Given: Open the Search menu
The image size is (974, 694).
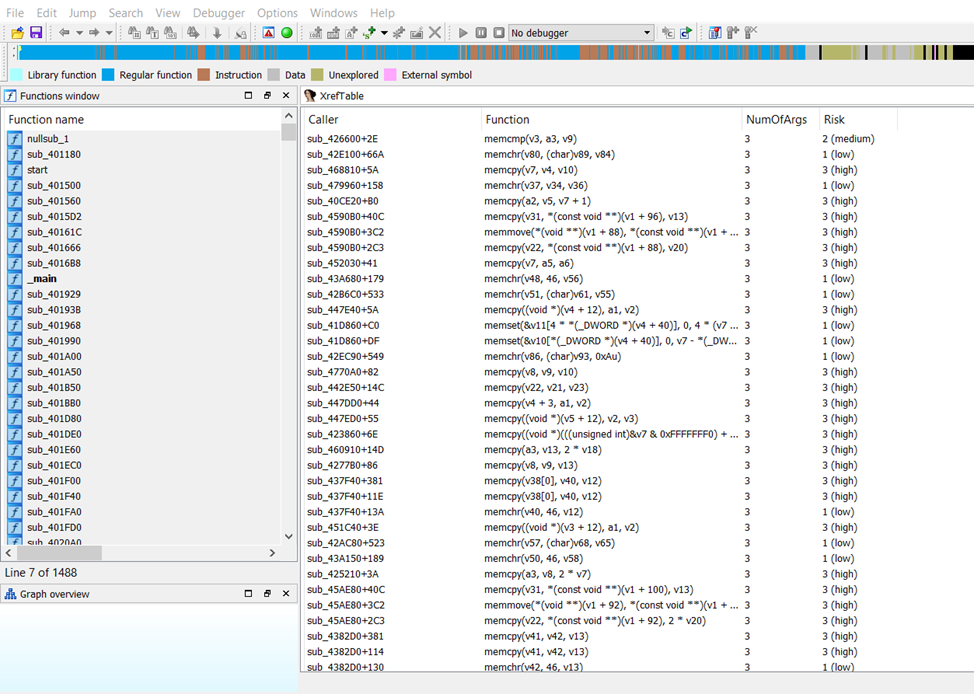Looking at the screenshot, I should click(x=125, y=12).
